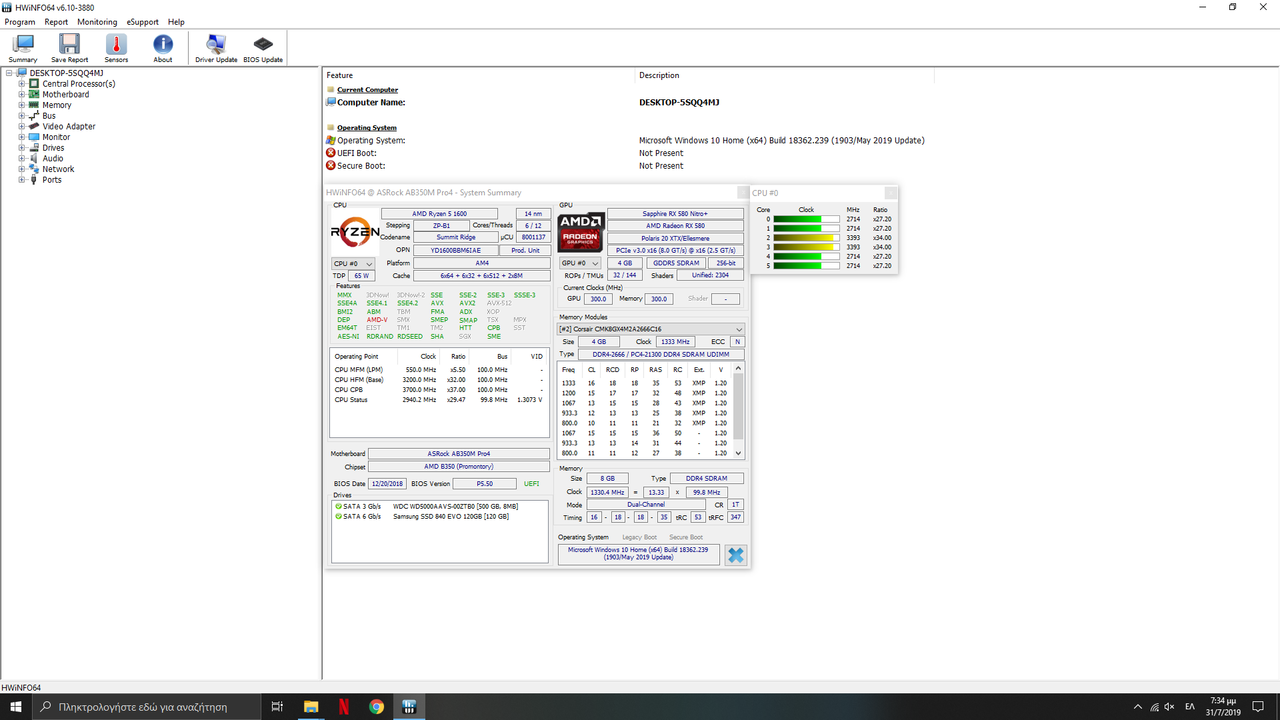Open Google Chrome from the taskbar
Viewport: 1280px width, 720px height.
376,706
